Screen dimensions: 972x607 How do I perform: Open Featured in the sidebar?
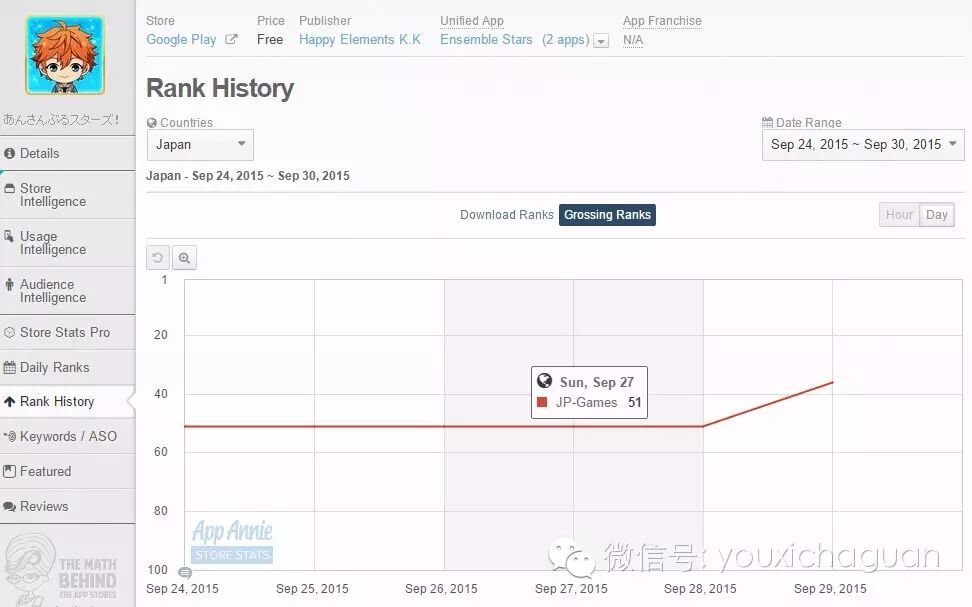coord(68,471)
